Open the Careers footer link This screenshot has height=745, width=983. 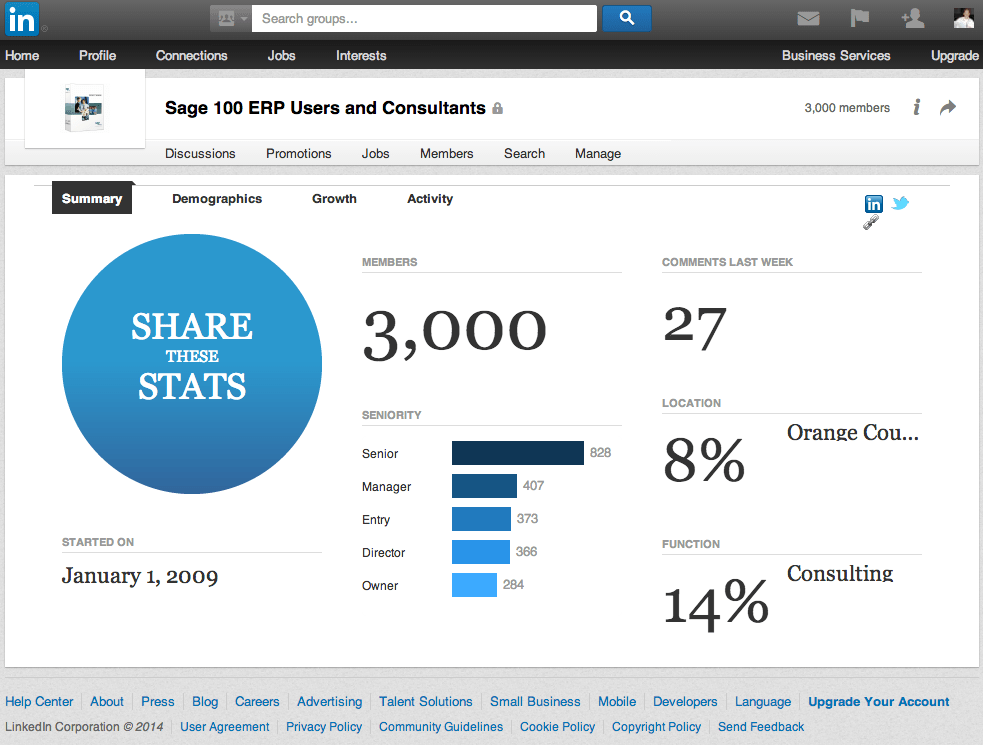point(257,702)
